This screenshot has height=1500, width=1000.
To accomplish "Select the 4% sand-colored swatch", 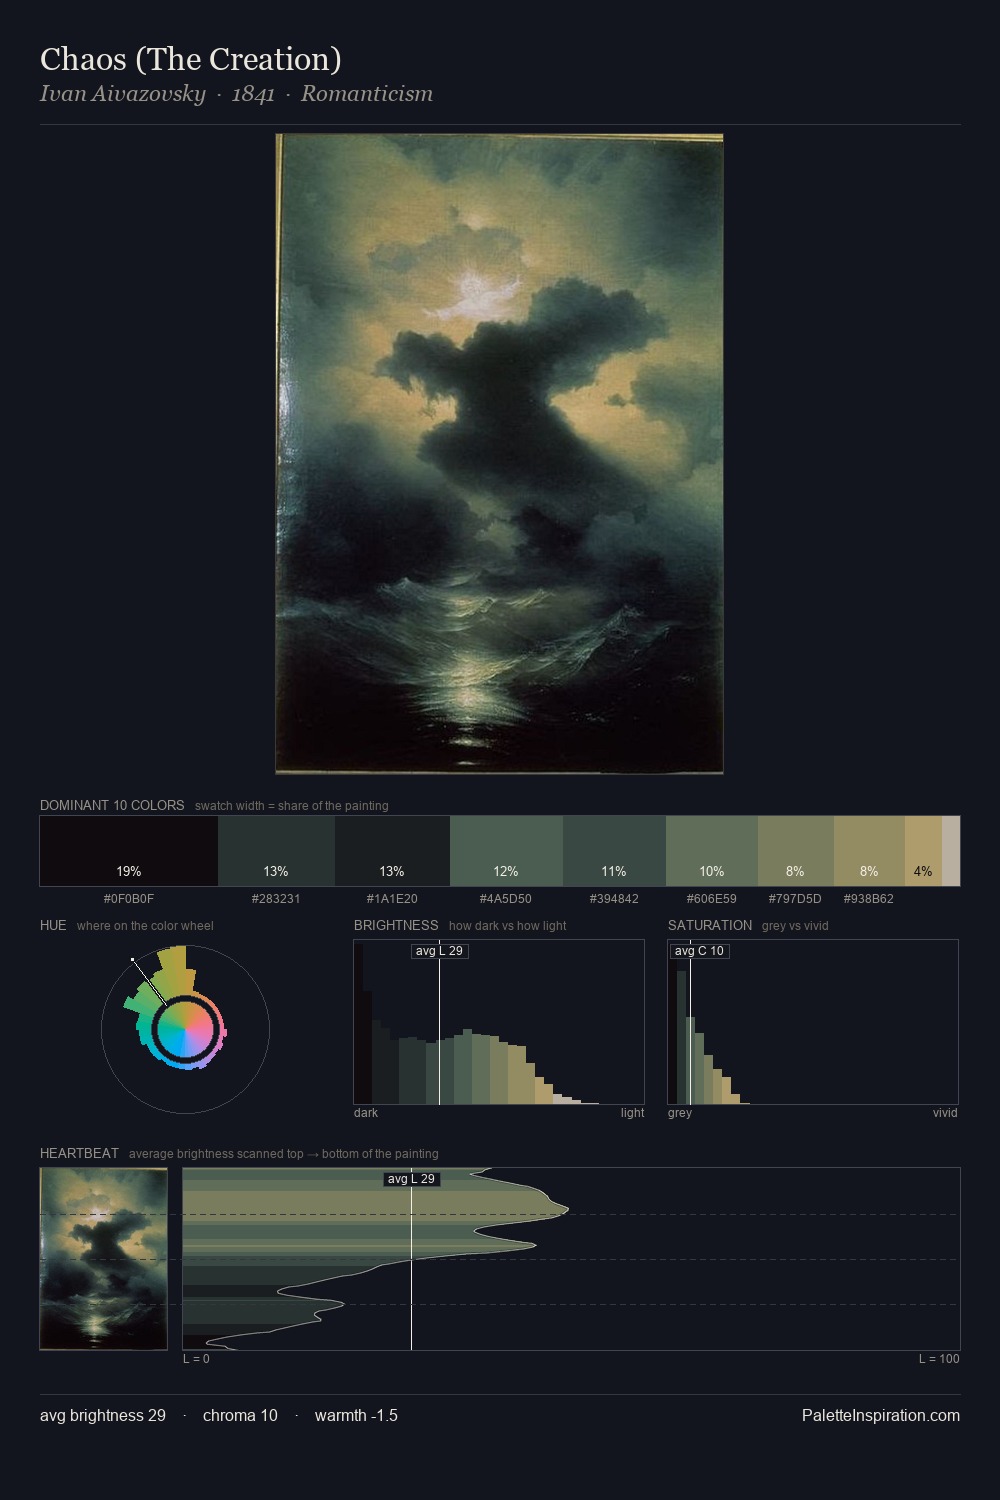I will [923, 851].
